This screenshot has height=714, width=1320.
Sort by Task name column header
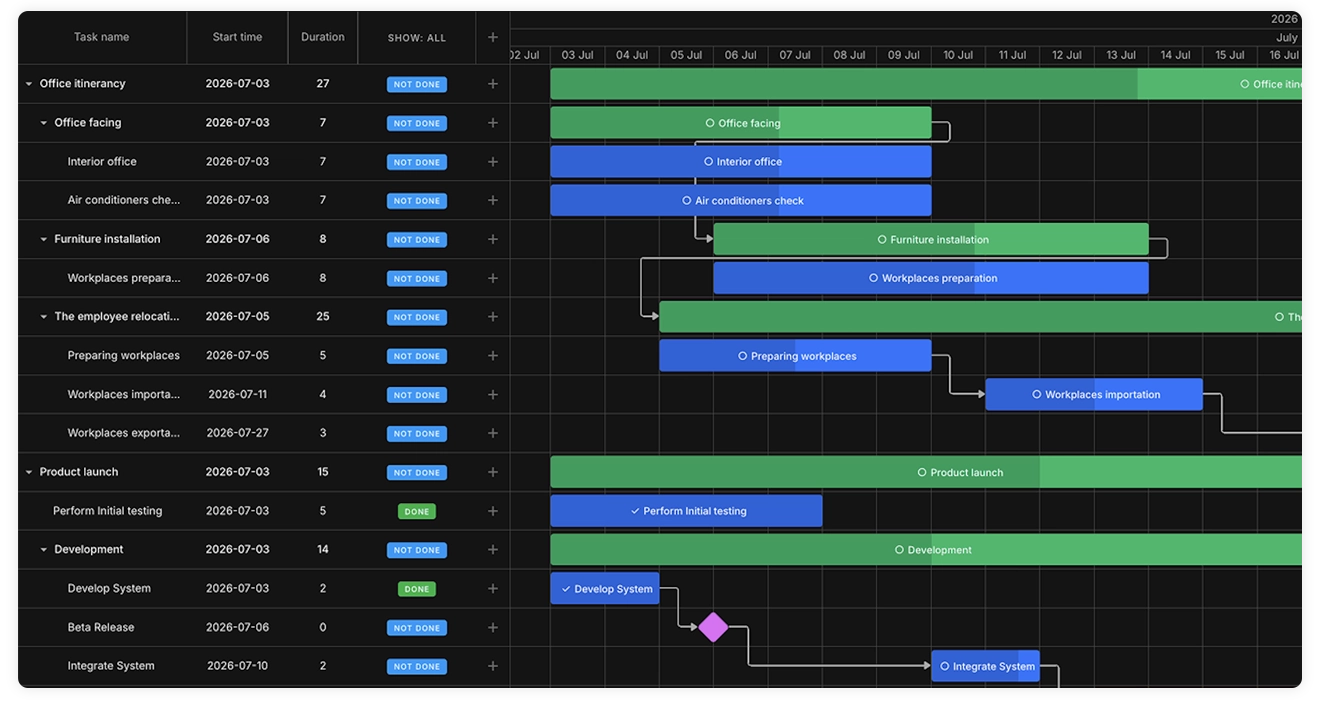point(102,37)
